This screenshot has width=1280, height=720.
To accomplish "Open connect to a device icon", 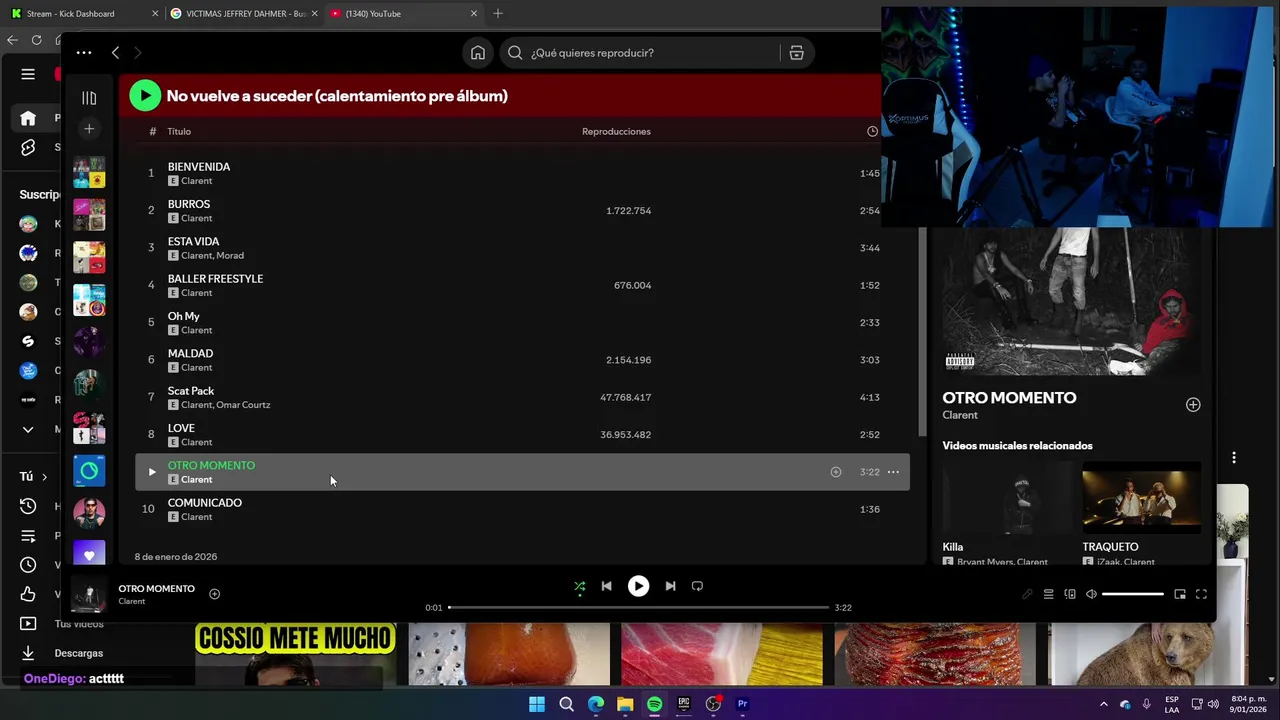I will 1070,594.
